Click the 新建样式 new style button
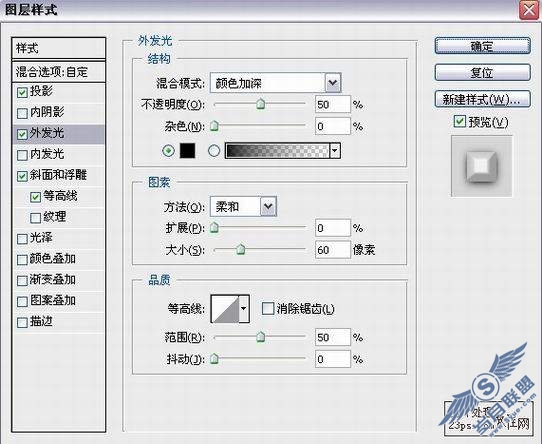The height and width of the screenshot is (444, 542). [x=483, y=100]
